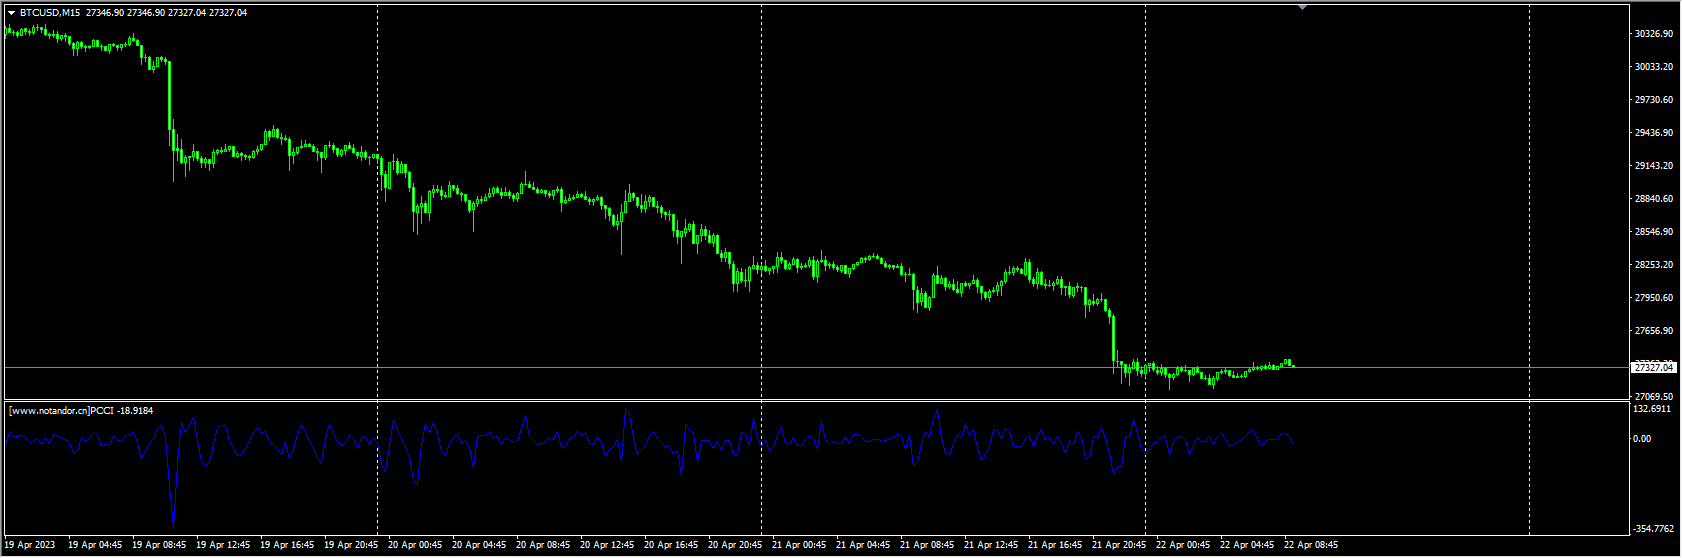Click the '22 Apr 08:45' time label

point(1311,545)
